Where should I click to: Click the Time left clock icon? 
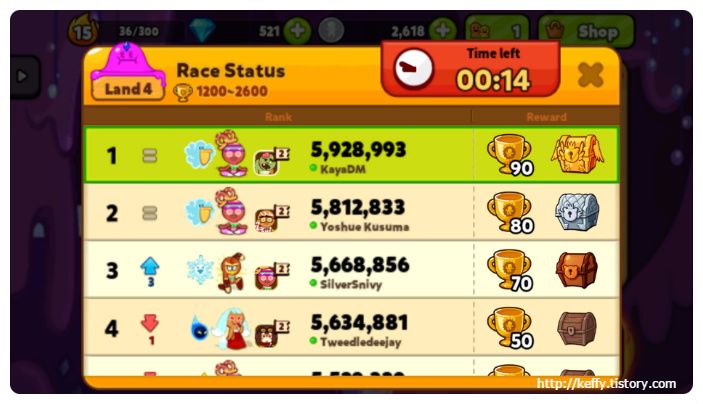(413, 69)
